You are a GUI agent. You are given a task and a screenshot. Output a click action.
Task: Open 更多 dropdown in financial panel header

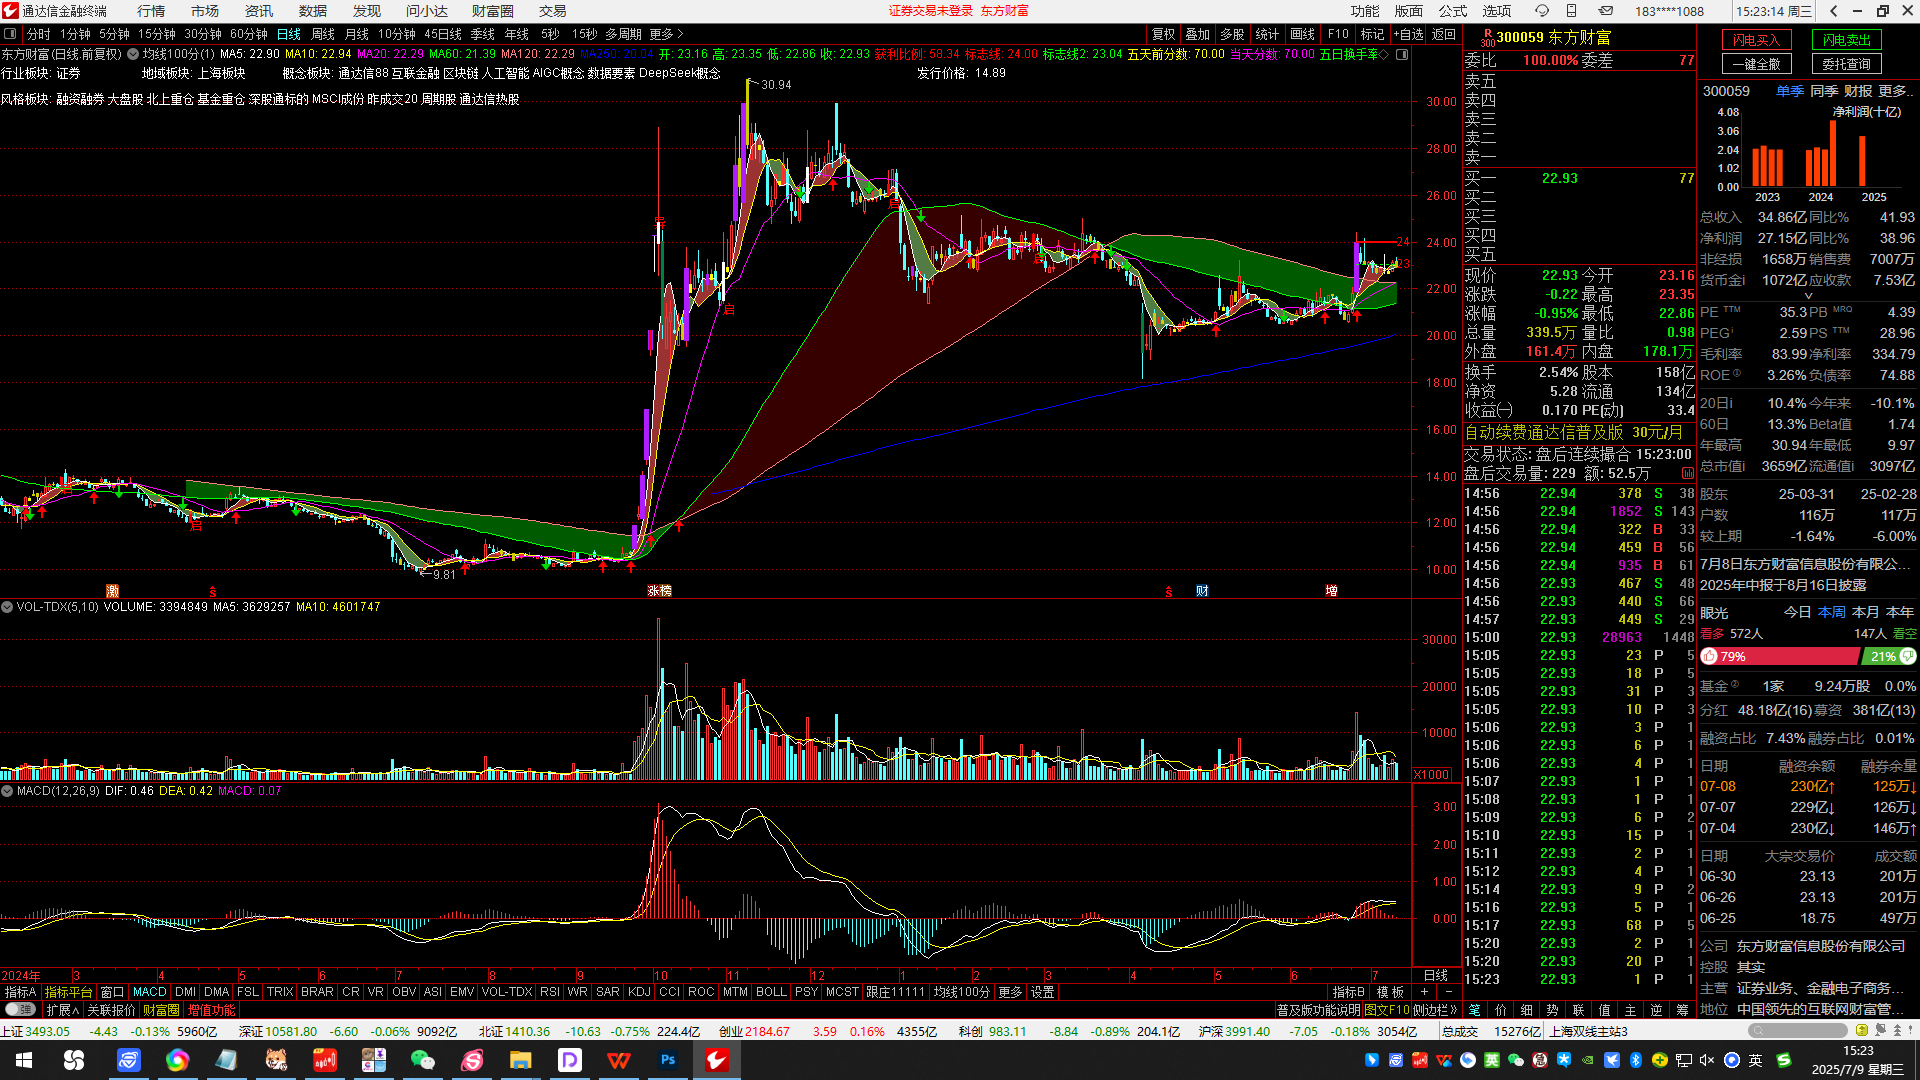click(1896, 91)
